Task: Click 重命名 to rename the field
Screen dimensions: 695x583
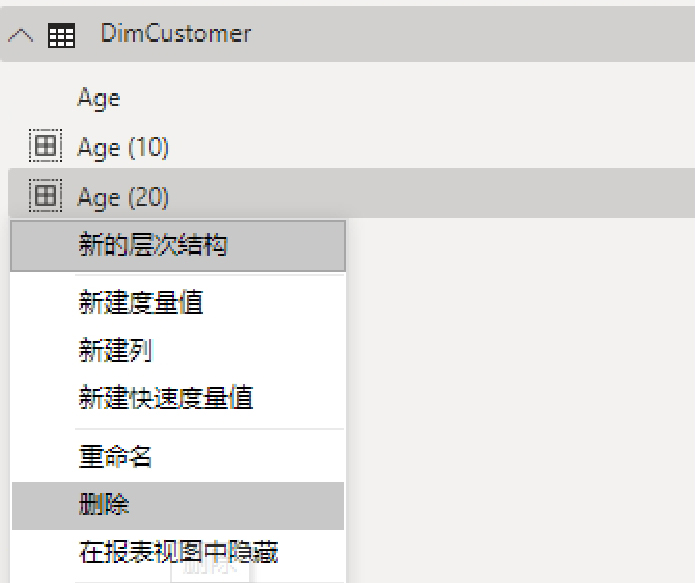Action: 116,457
